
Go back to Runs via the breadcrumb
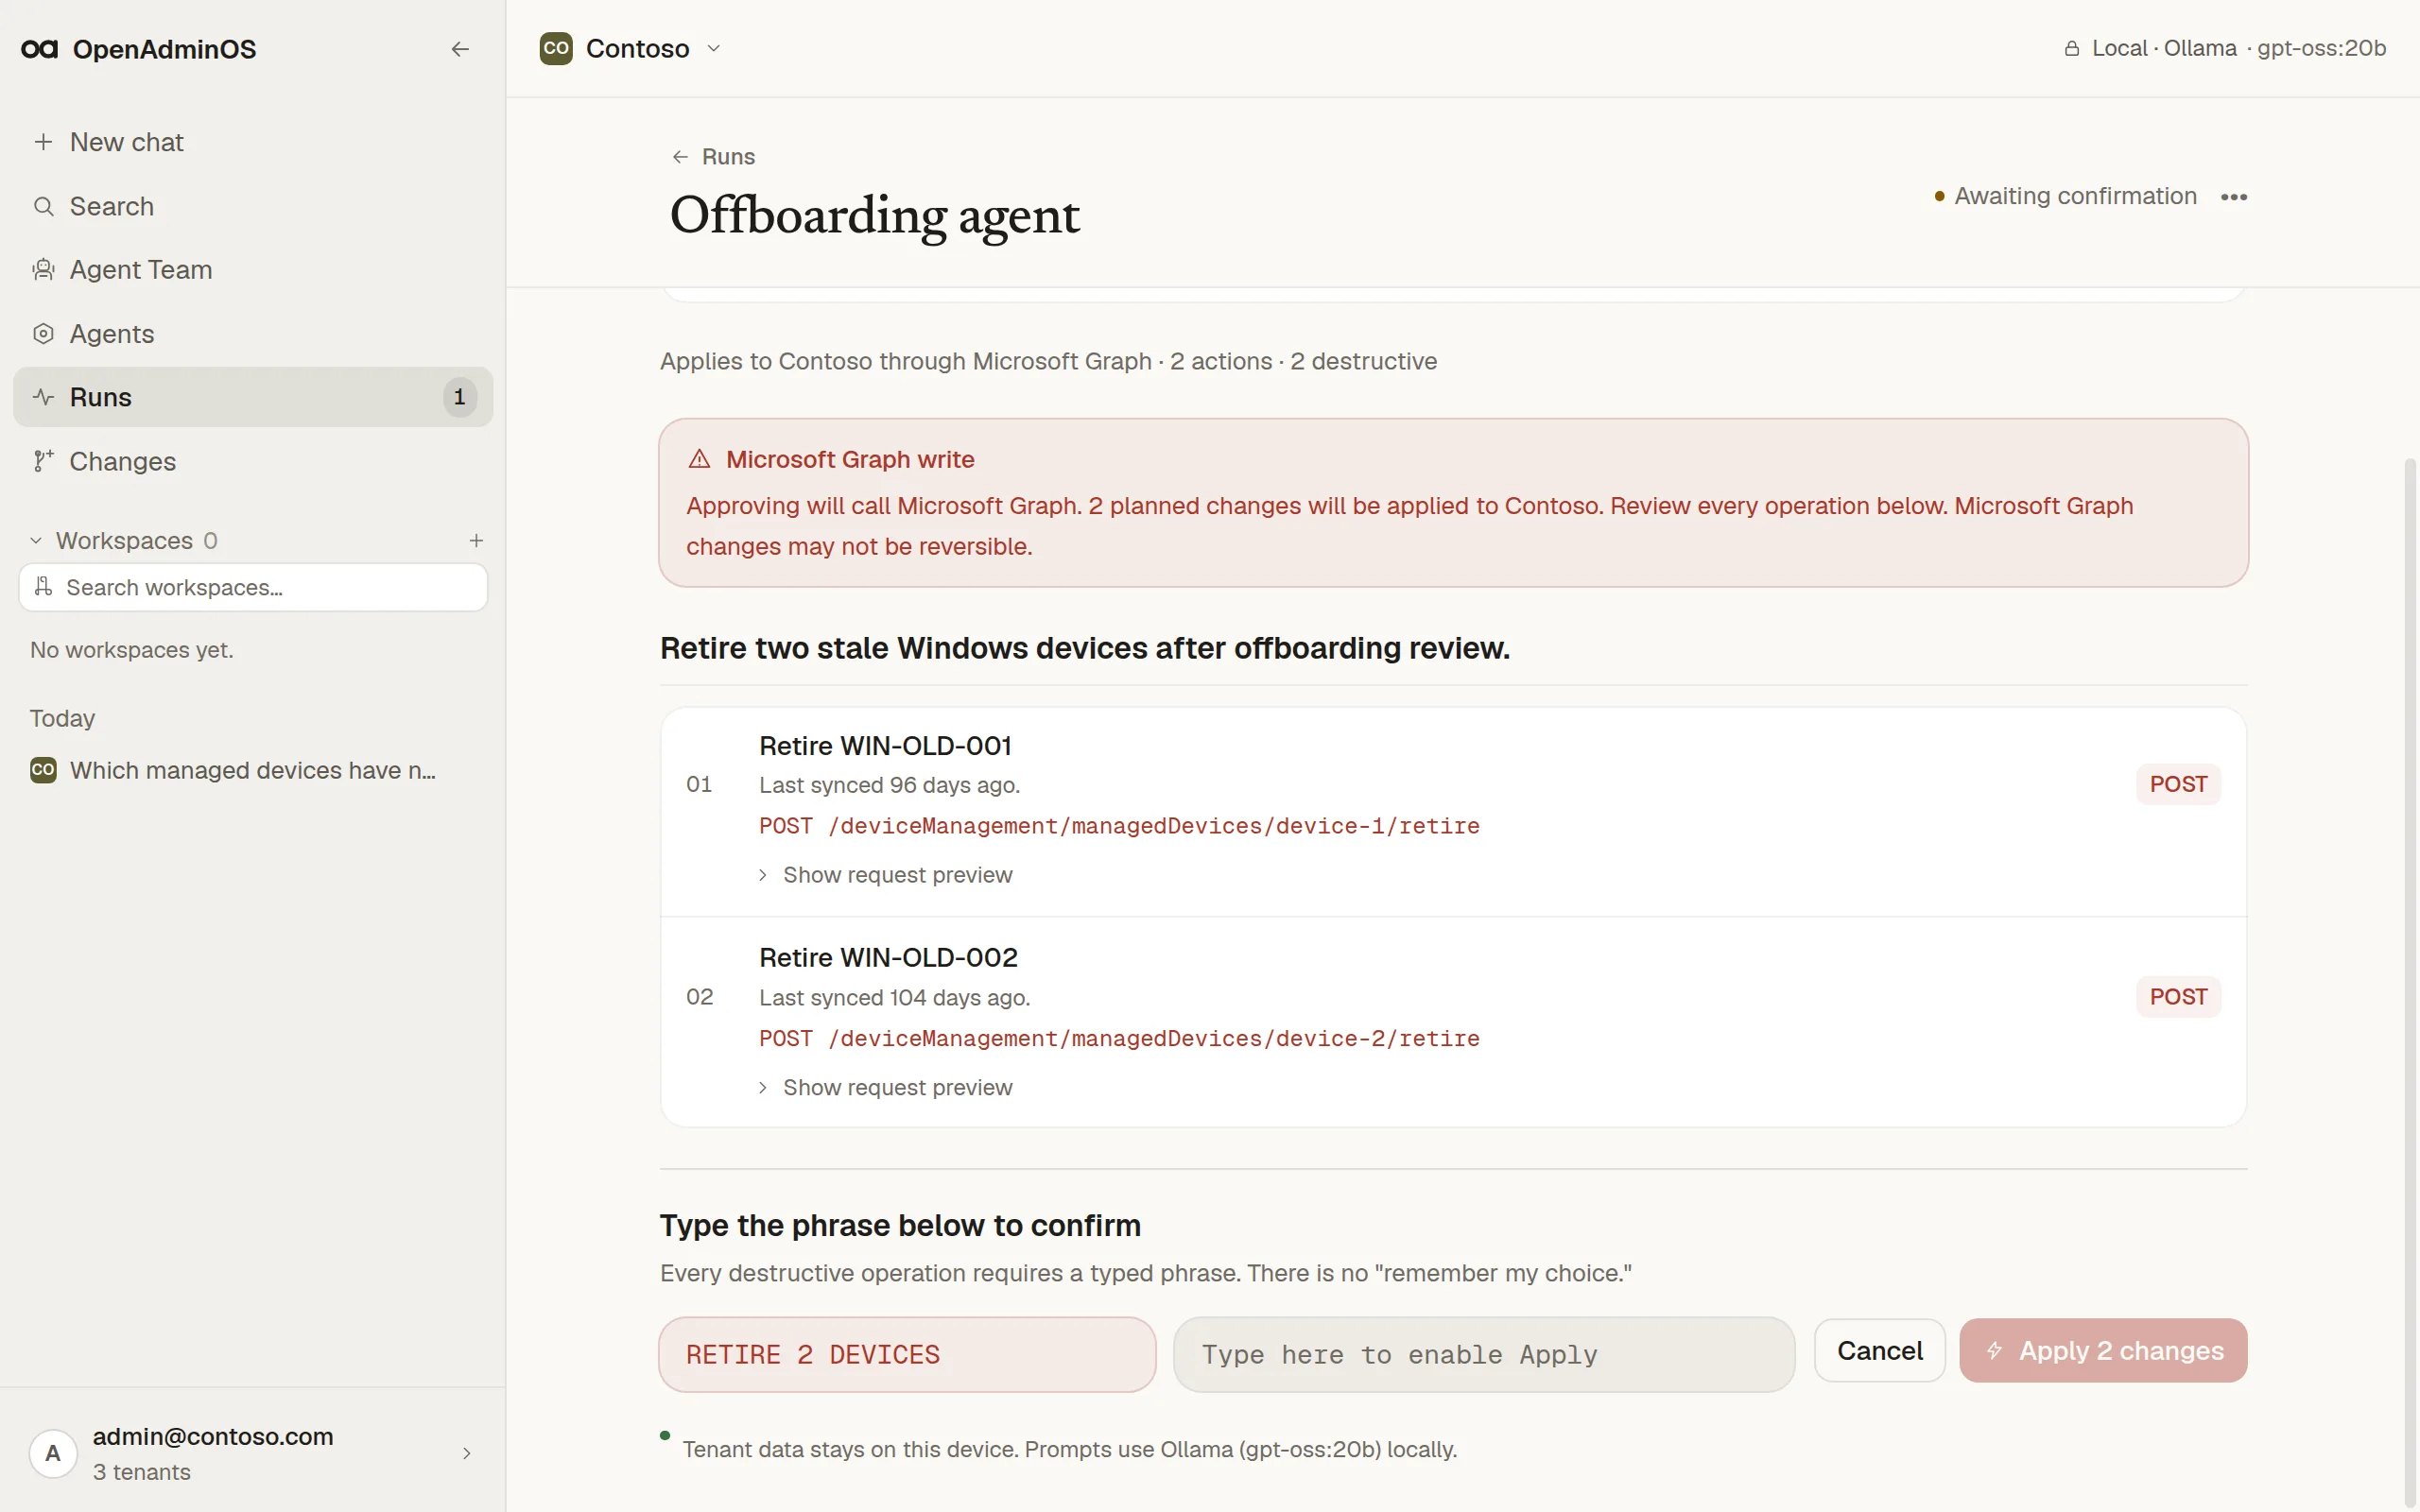(x=713, y=157)
